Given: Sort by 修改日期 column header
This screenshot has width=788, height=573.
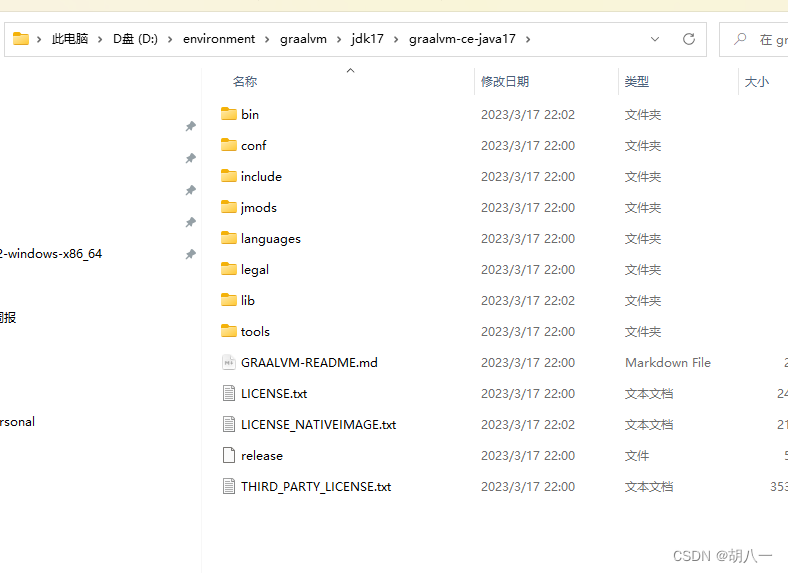Looking at the screenshot, I should (x=505, y=81).
